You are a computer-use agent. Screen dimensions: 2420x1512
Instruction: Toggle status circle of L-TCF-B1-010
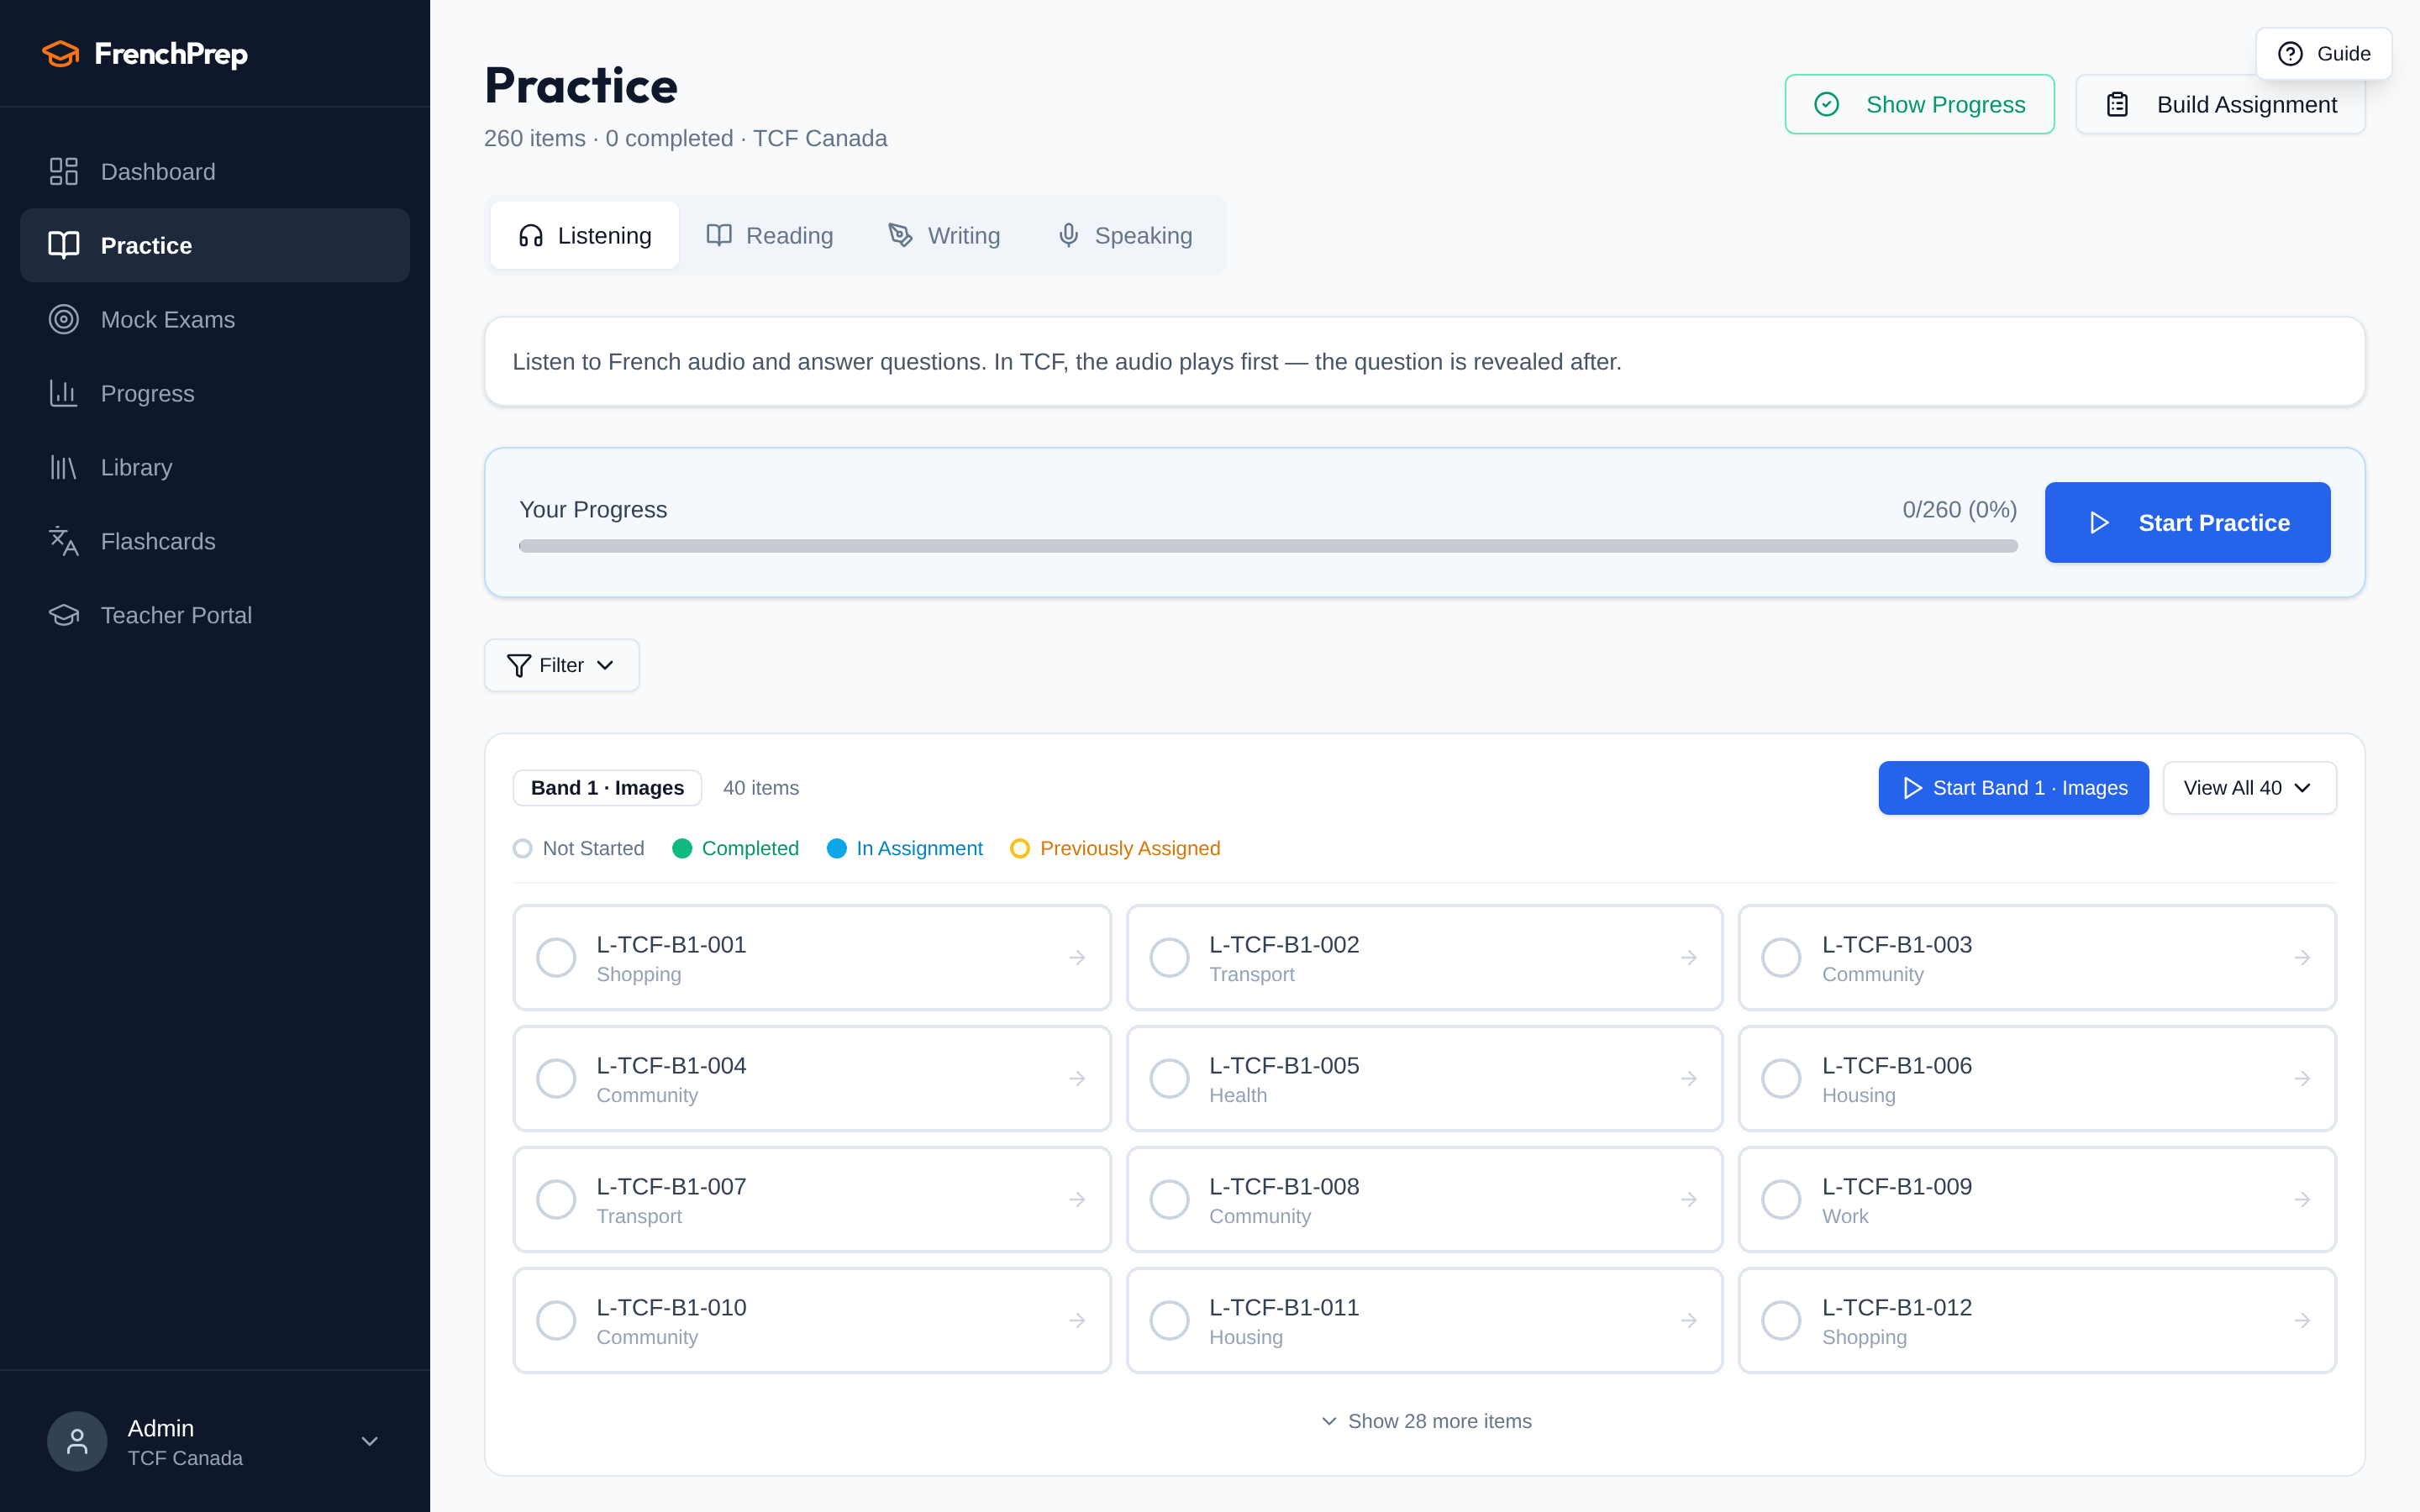556,1320
